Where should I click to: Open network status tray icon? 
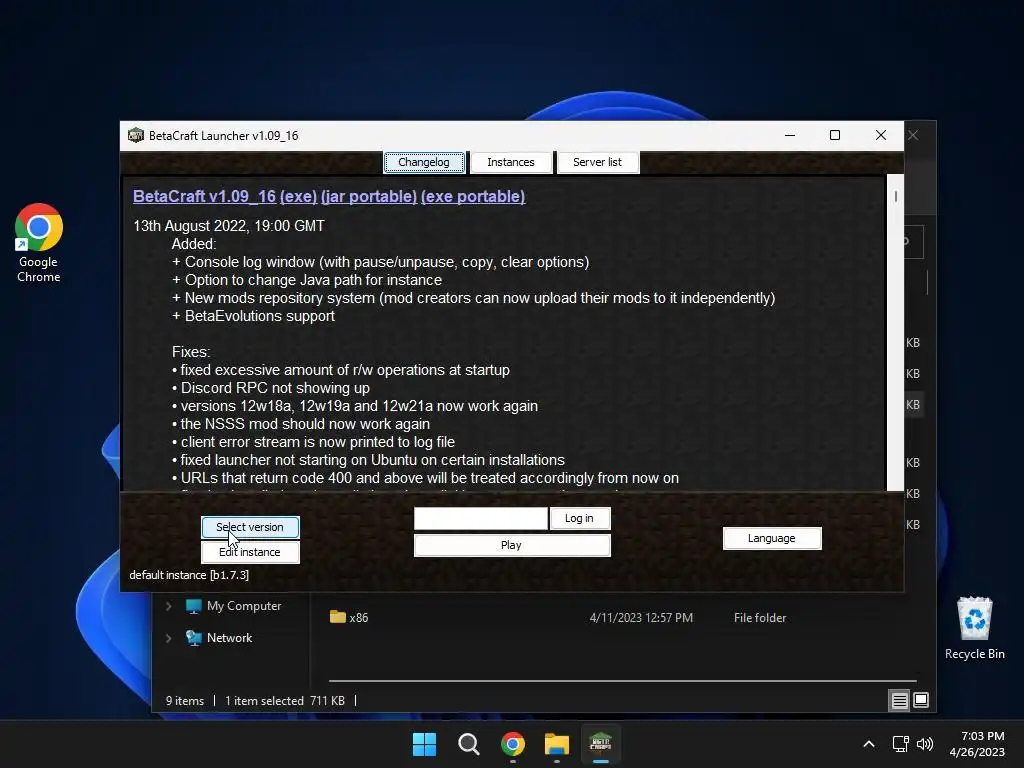click(x=901, y=744)
